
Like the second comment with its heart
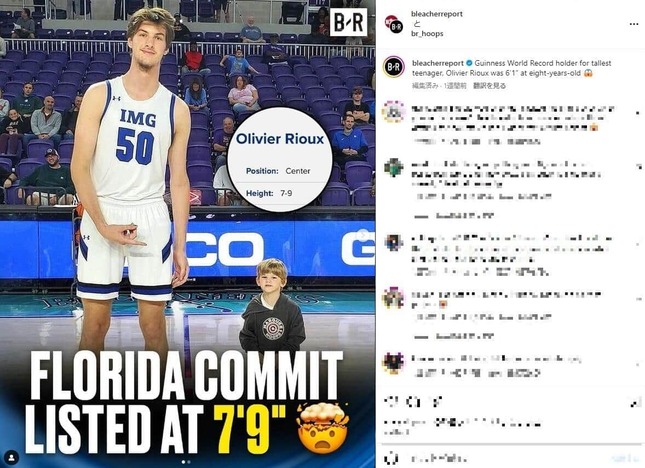coord(639,167)
